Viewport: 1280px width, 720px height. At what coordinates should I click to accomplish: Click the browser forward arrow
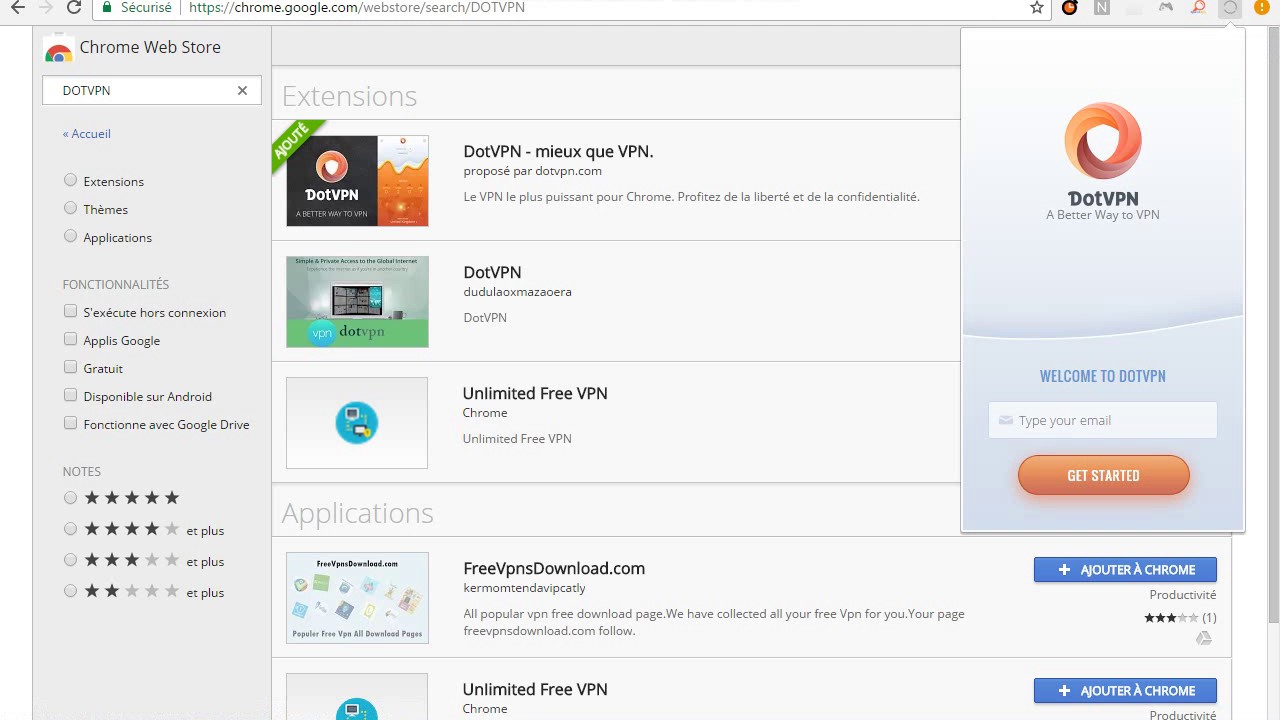[x=45, y=7]
